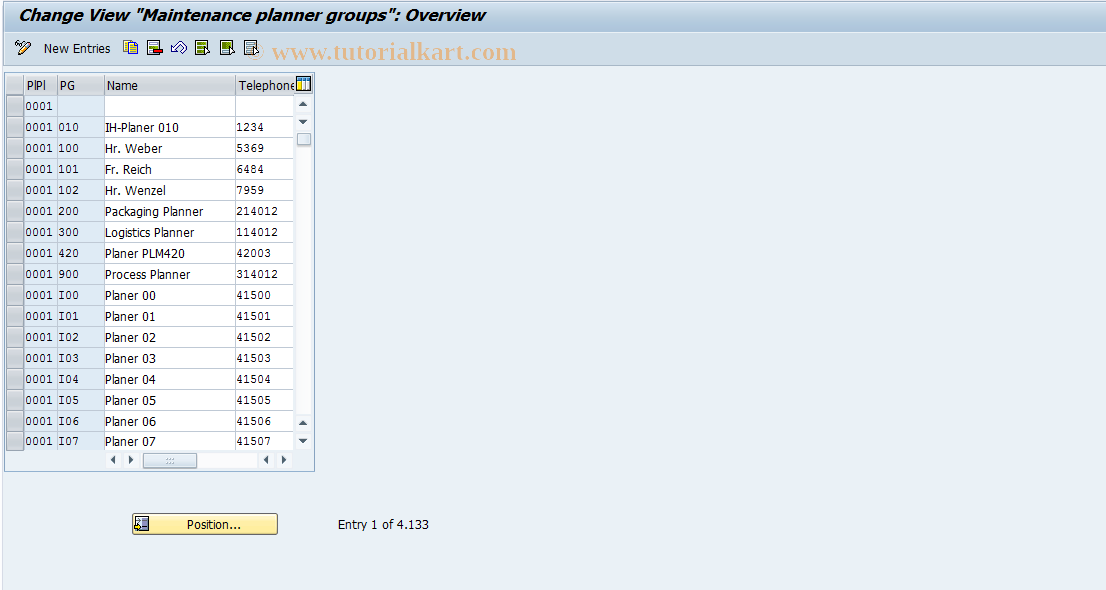Viewport: 1106px width, 590px height.
Task: Click far-right horizontal scroll right arrow
Action: (284, 460)
